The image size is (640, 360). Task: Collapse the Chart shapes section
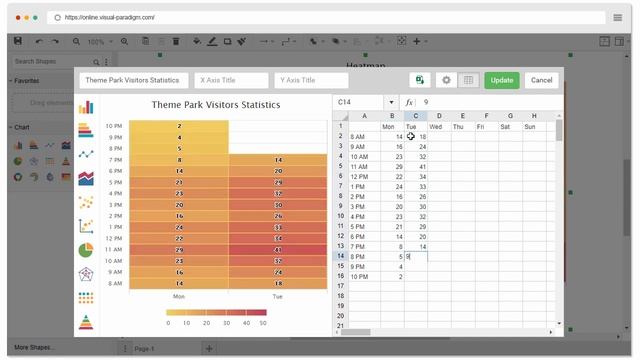coord(20,127)
